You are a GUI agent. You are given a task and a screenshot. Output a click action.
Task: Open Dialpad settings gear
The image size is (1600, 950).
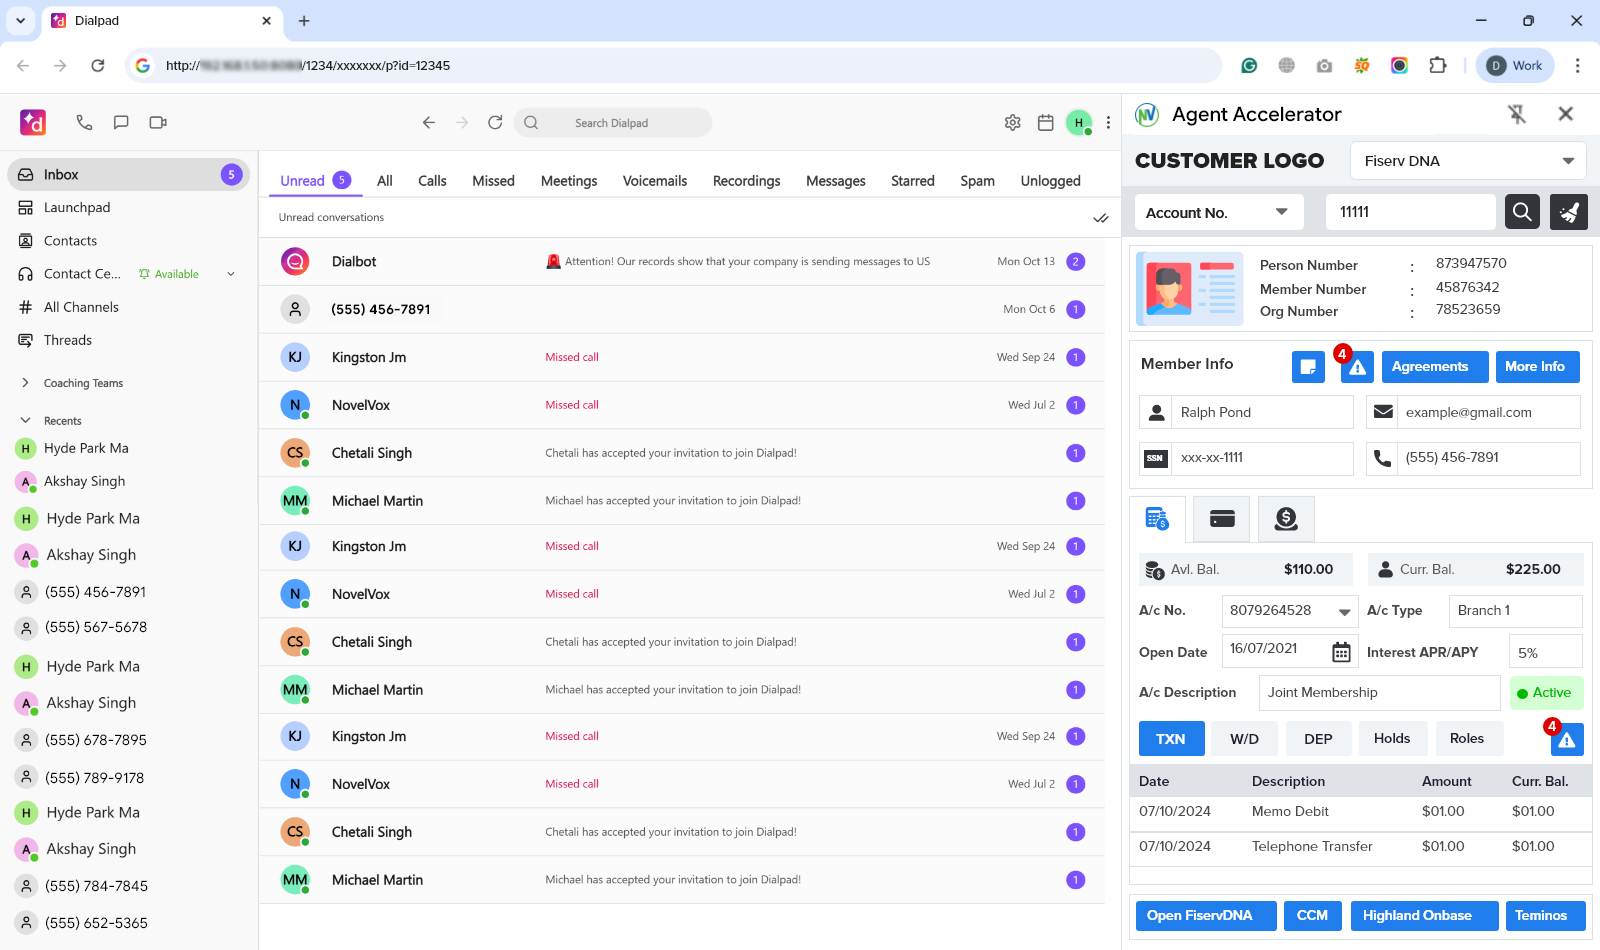[1013, 122]
